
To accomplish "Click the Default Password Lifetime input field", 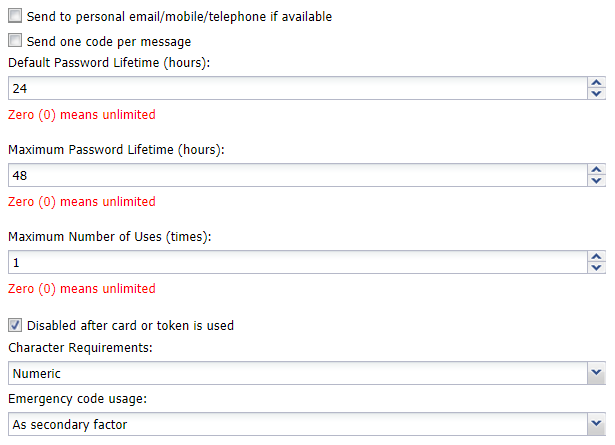I will click(297, 88).
